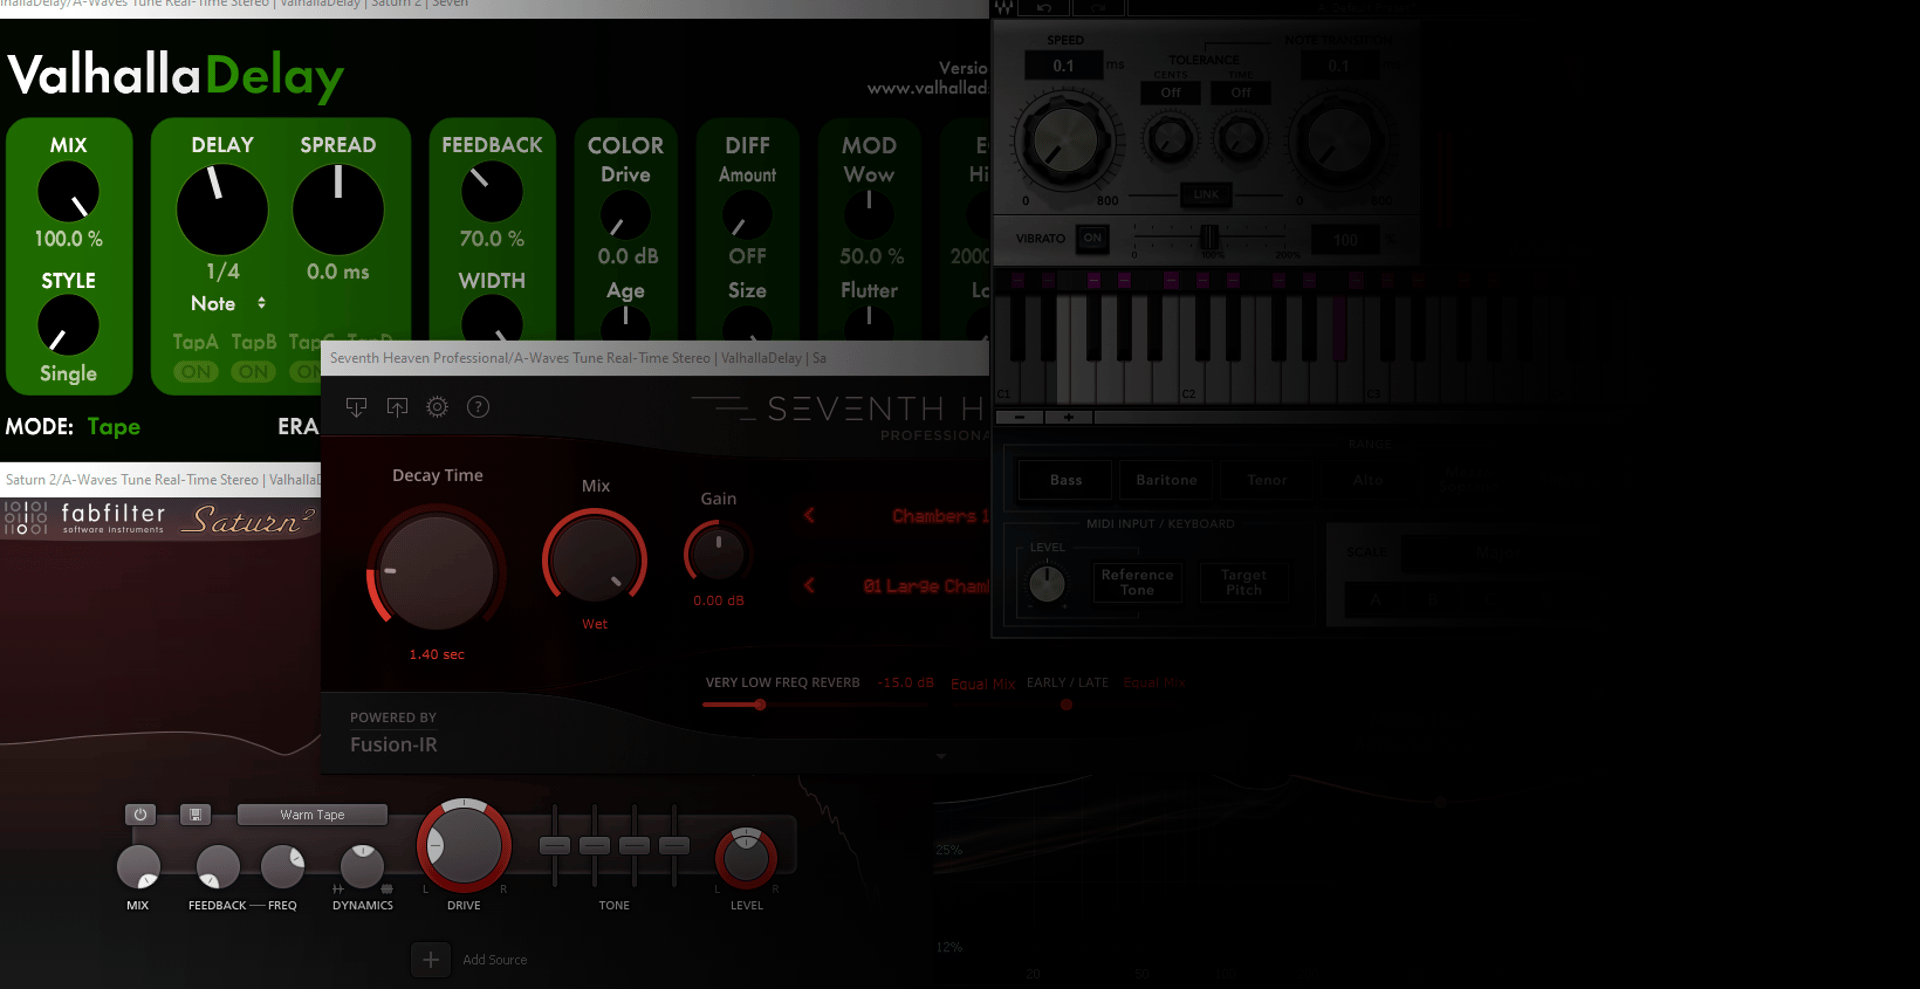Viewport: 1920px width, 989px height.
Task: Click the MOD Wow knob
Action: pyautogui.click(x=869, y=213)
